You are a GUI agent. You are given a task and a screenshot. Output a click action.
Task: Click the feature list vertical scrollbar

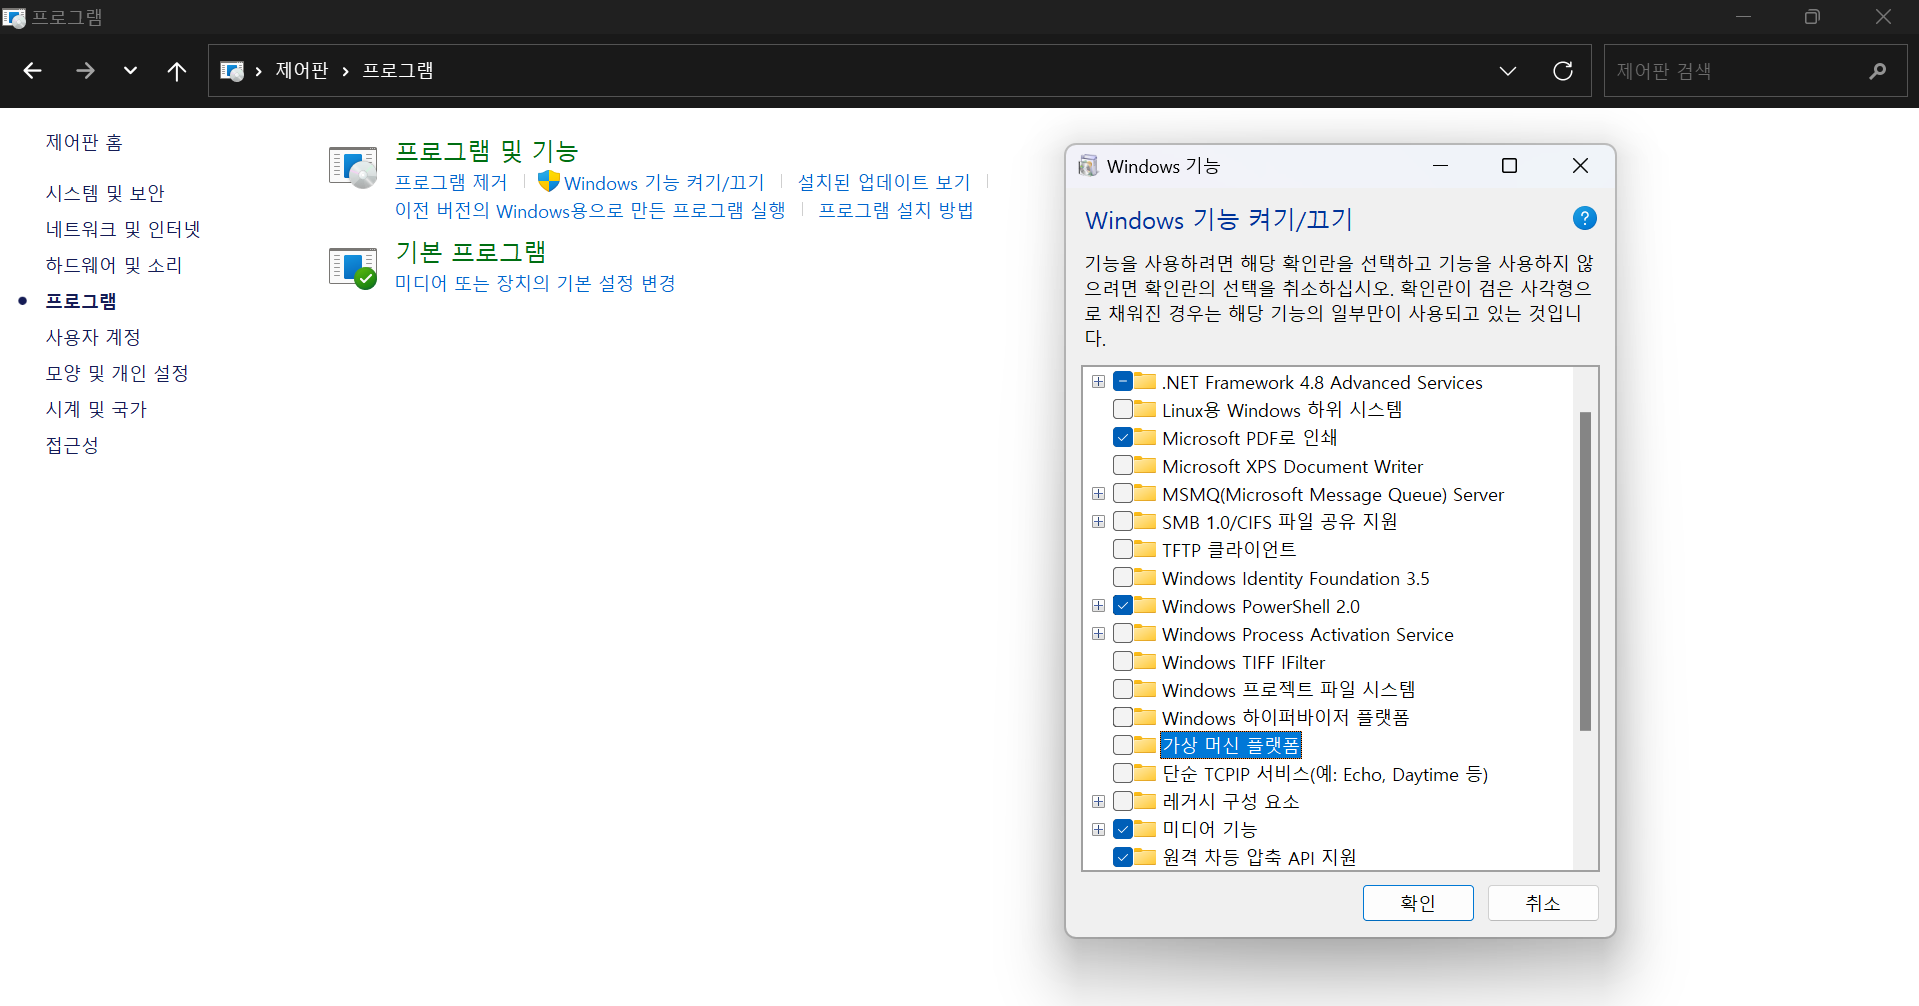pyautogui.click(x=1585, y=571)
